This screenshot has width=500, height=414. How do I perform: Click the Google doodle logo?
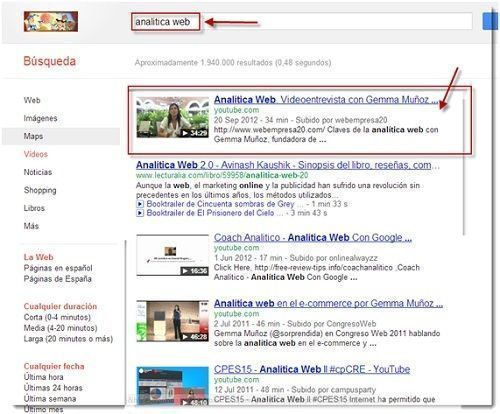pos(51,22)
